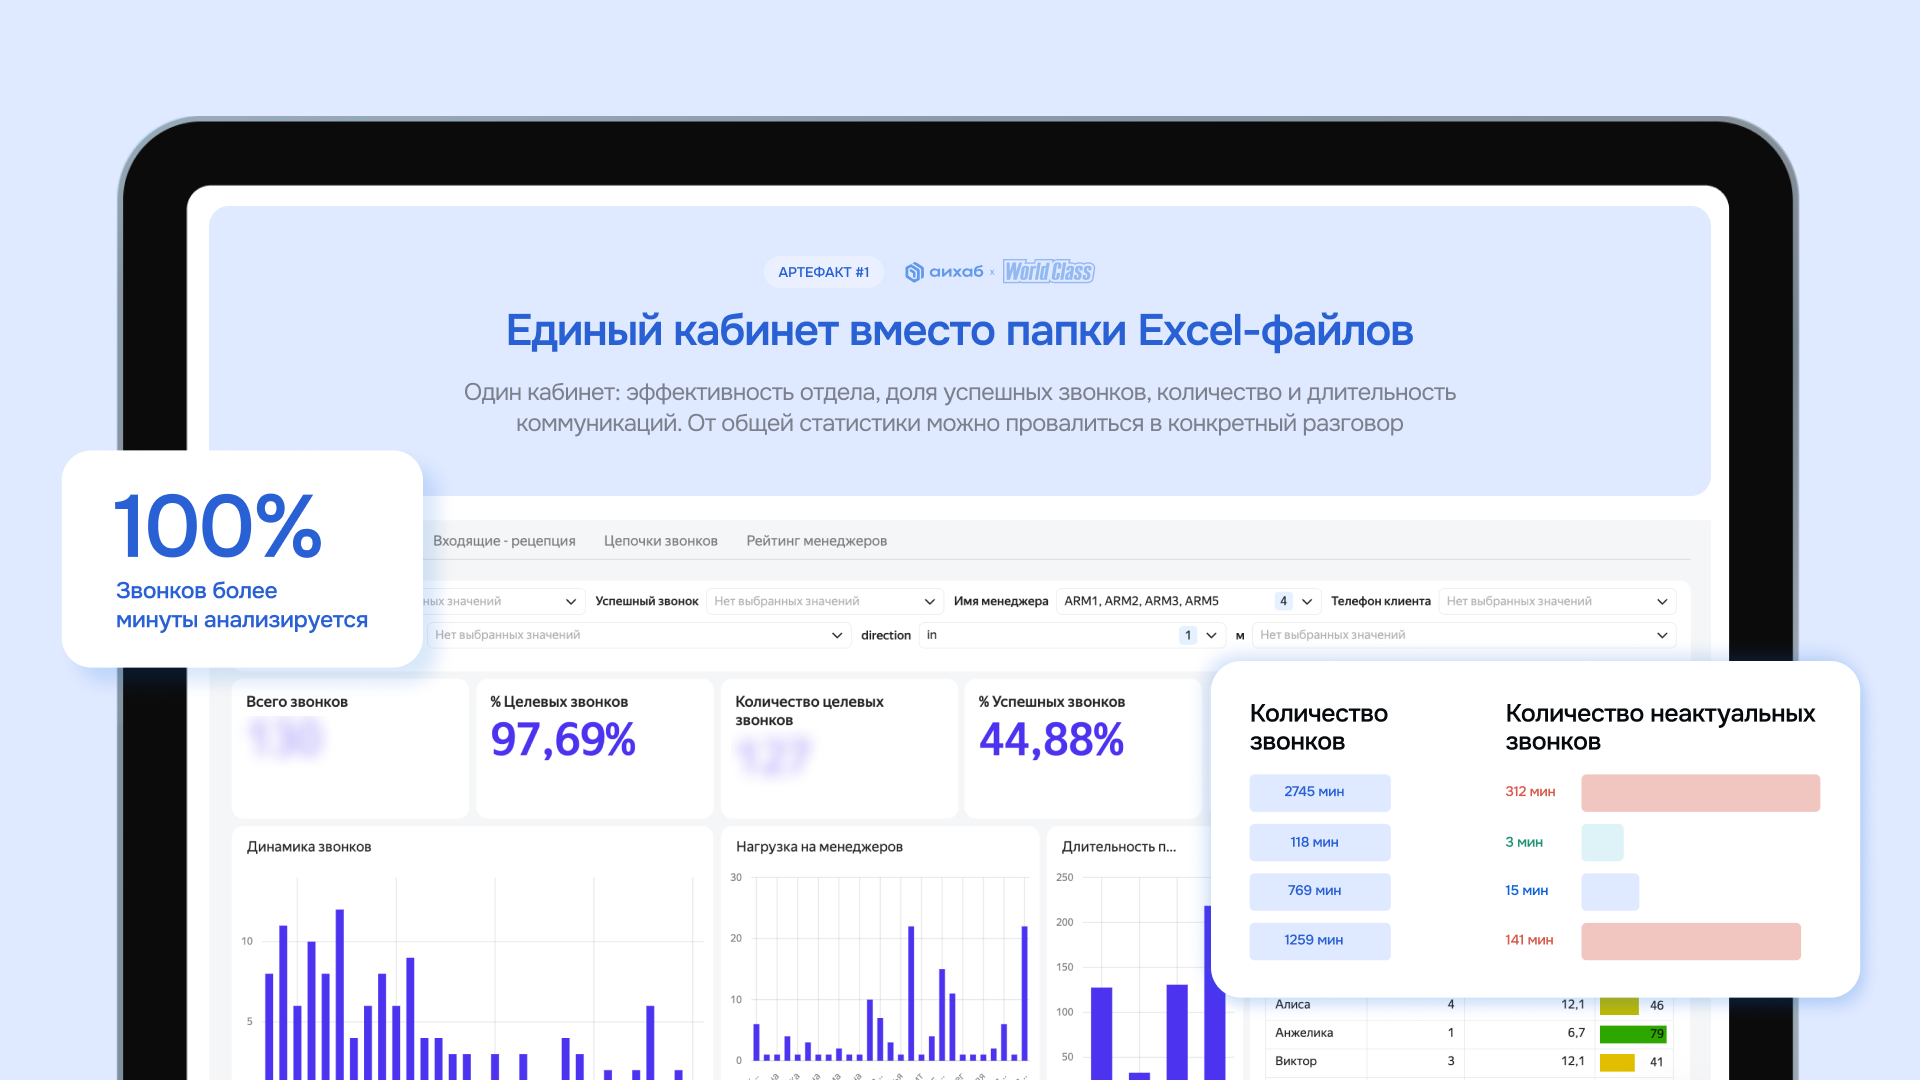Click the direction count badge 1
1920x1080 pixels.
1188,635
